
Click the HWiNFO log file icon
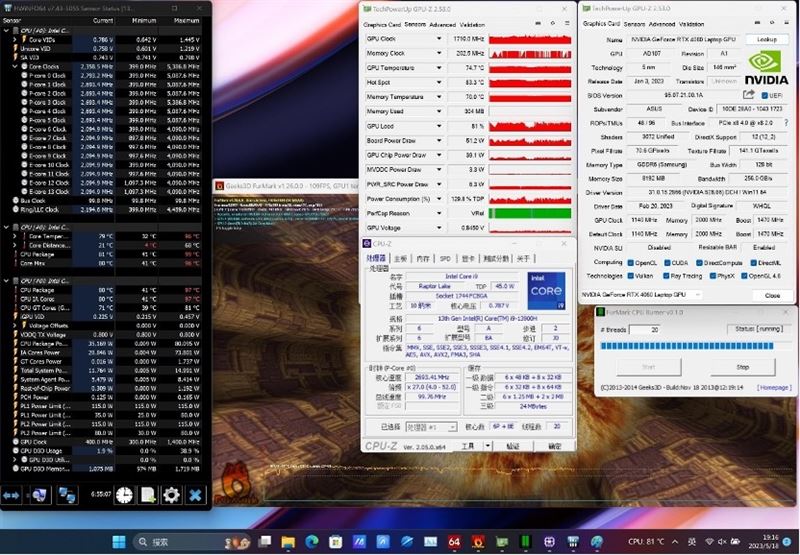[148, 495]
